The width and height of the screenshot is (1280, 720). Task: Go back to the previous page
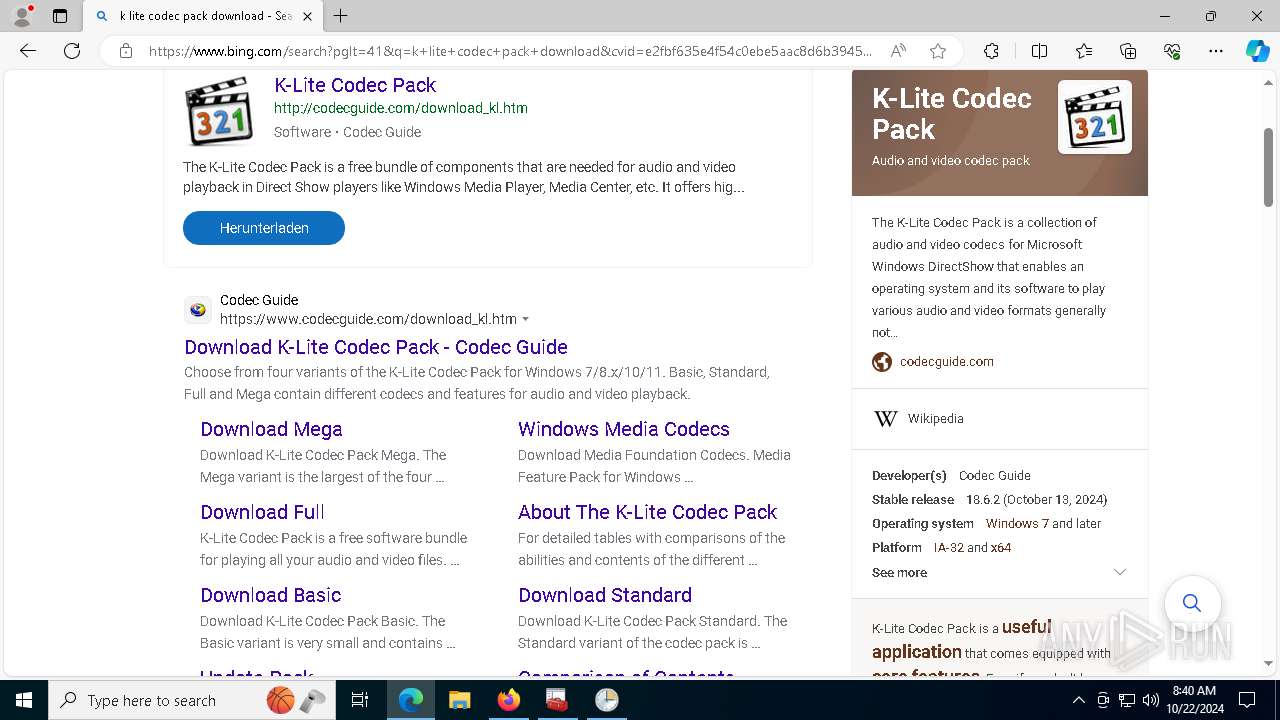tap(28, 51)
